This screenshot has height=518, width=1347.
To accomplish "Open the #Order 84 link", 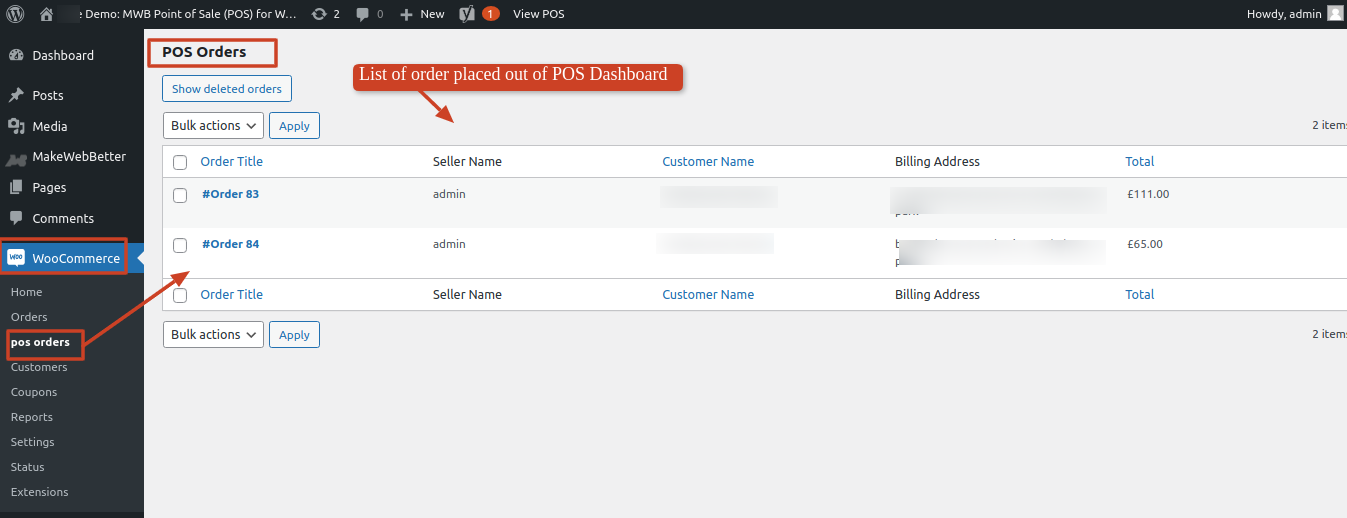I will (230, 244).
